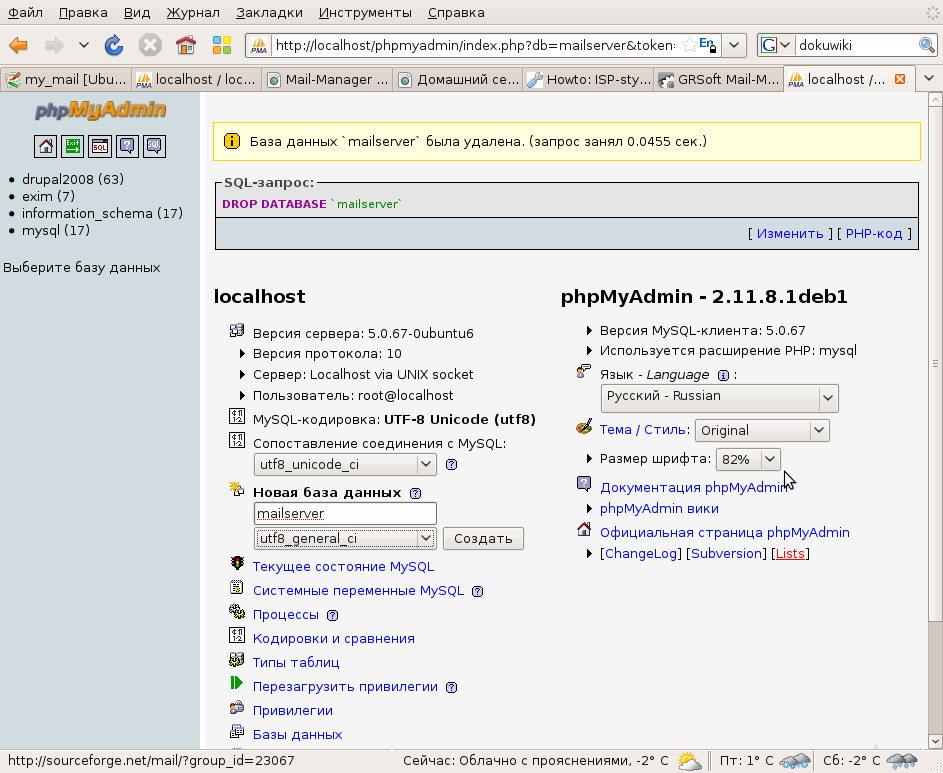Click the current weather cloudy icon in status bar
943x773 pixels.
coord(689,761)
